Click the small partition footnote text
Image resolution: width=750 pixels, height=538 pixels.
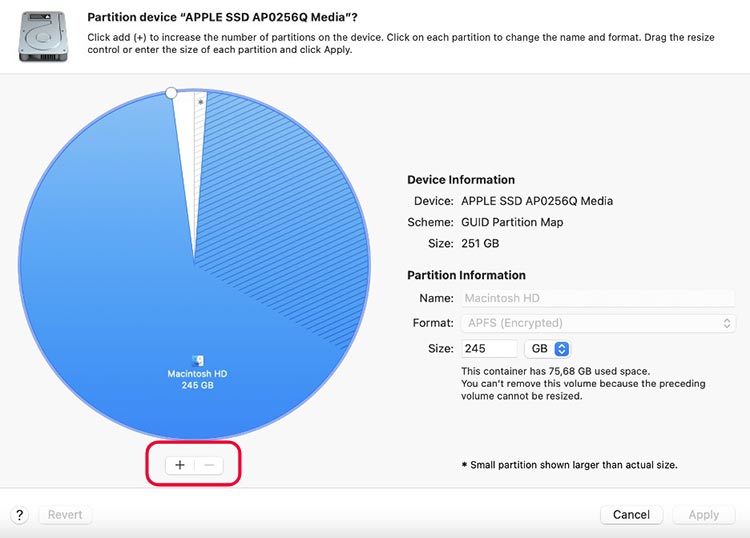pos(568,465)
